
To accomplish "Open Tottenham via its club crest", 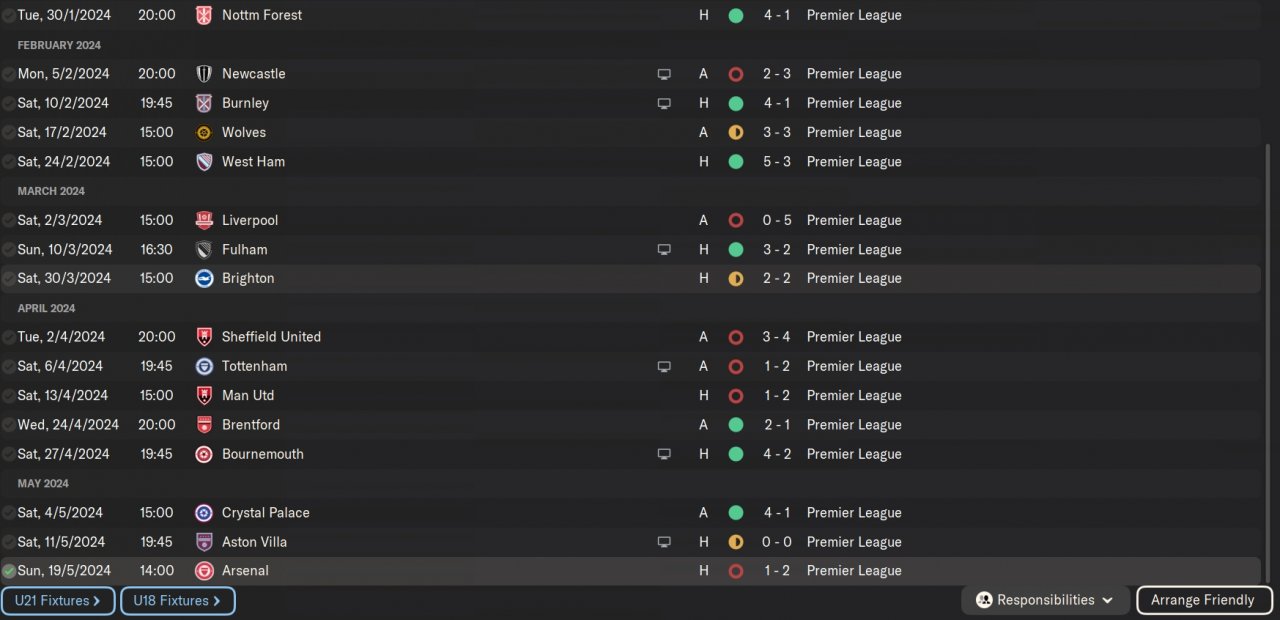I will tap(204, 366).
